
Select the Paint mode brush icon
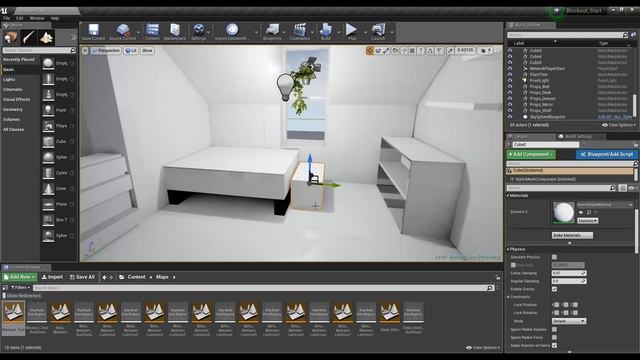29,38
